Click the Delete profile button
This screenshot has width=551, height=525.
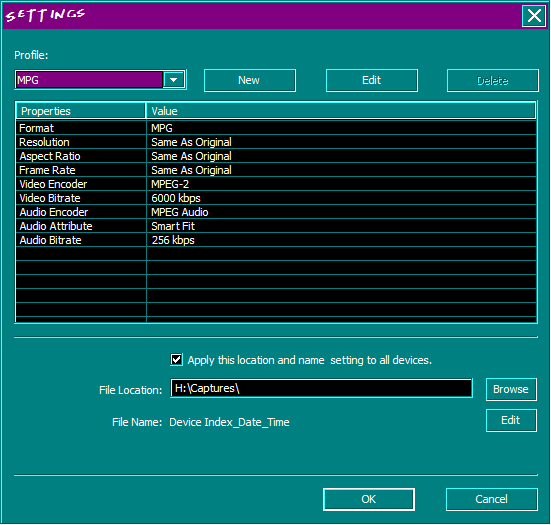493,80
